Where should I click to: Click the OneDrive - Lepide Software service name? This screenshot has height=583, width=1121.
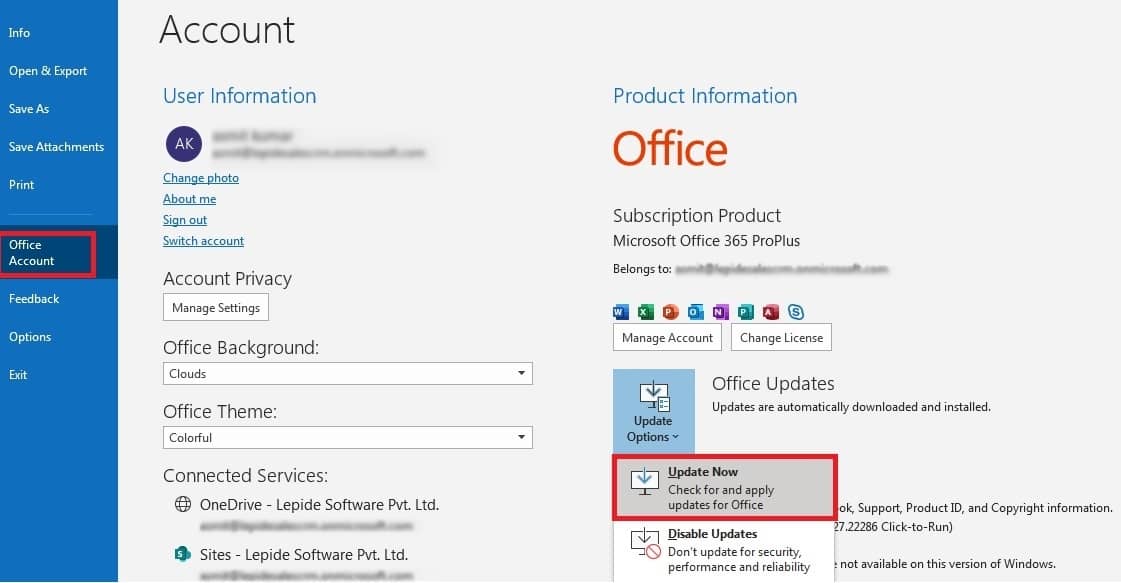pyautogui.click(x=320, y=505)
